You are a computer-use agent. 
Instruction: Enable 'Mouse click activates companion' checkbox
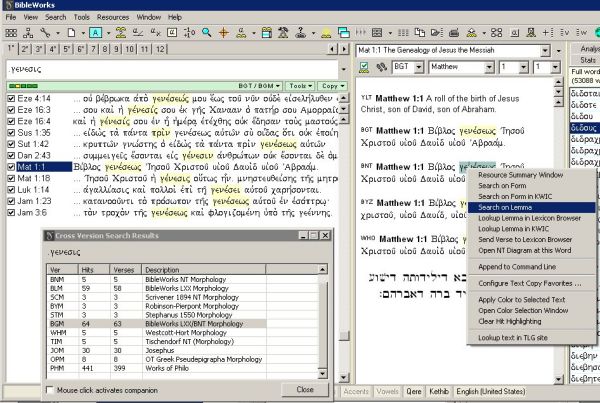[x=49, y=390]
